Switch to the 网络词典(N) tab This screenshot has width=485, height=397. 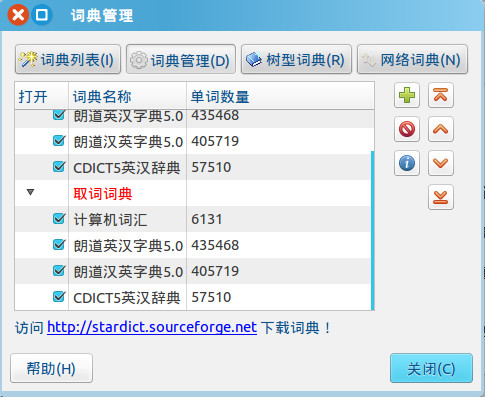click(412, 59)
